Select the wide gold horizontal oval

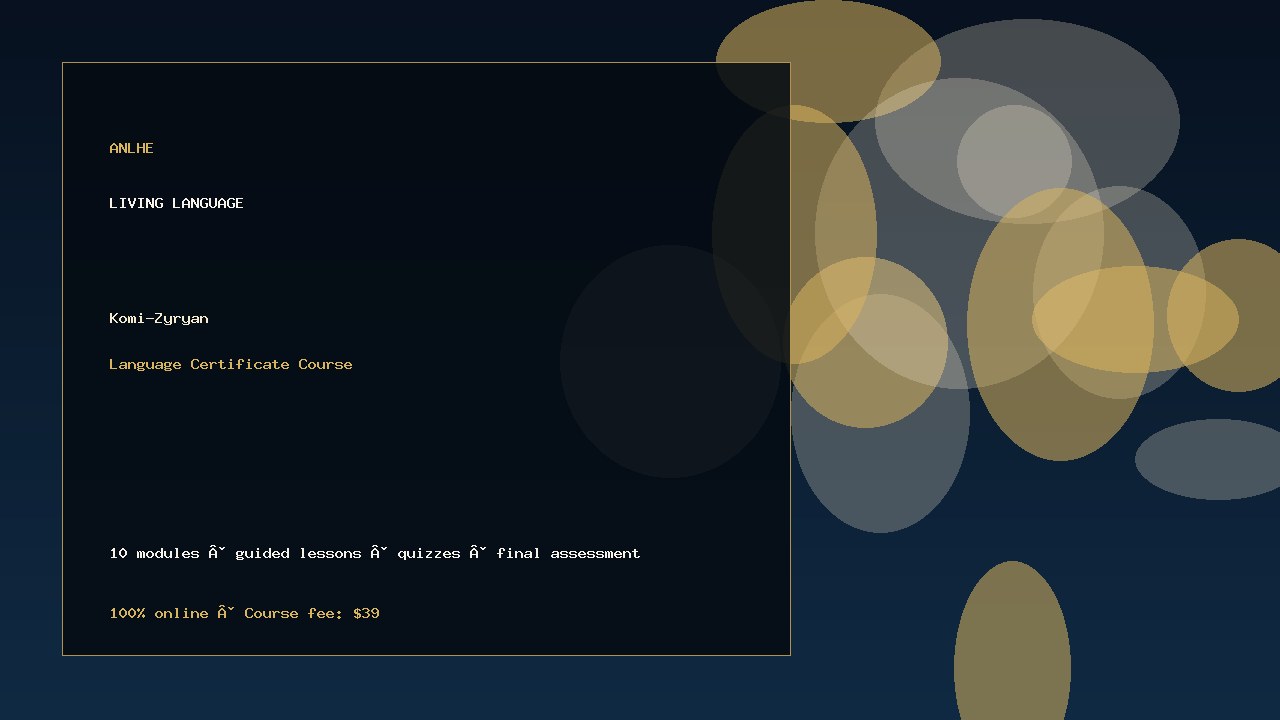click(1135, 319)
